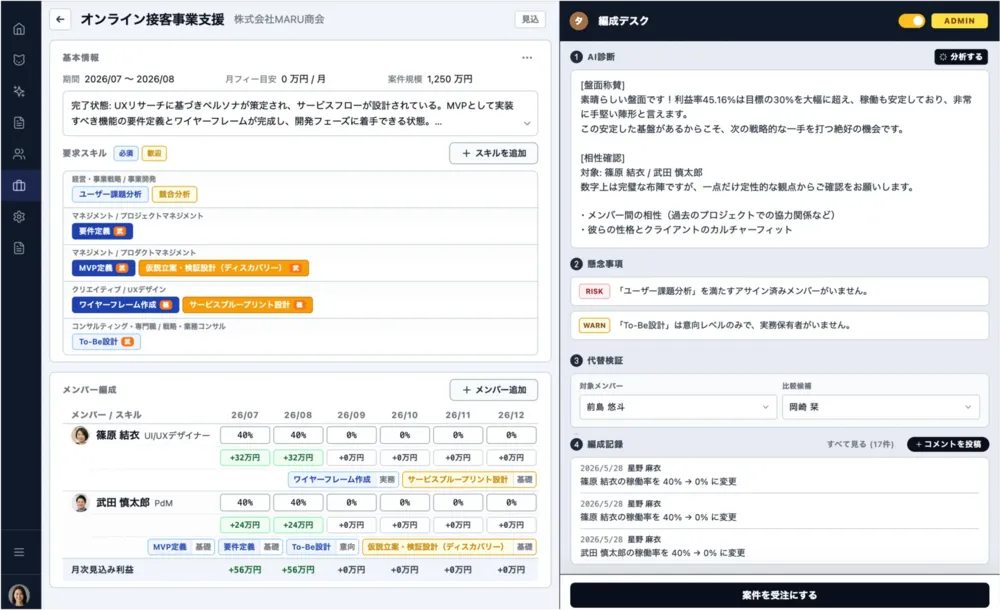
Task: Select the 競合分析 skill chip
Action: [x=174, y=194]
